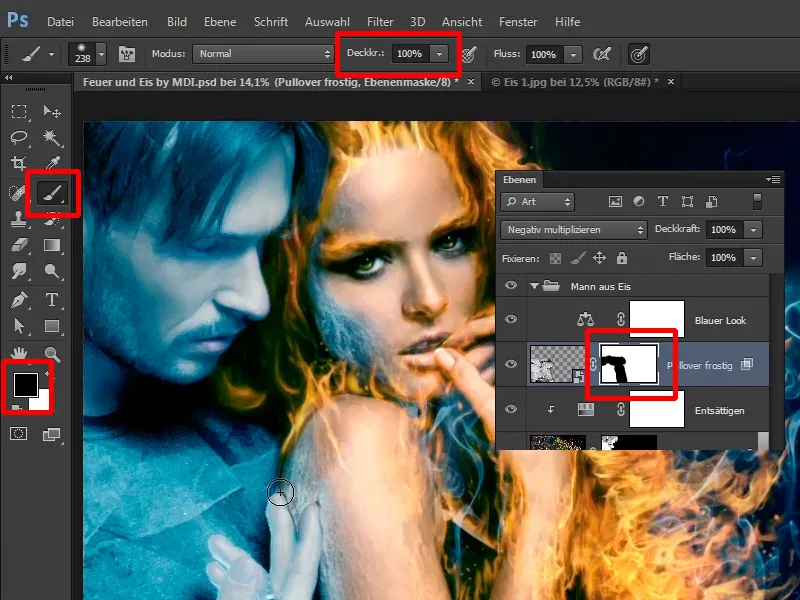Select the Rectangular Marquee tool
The height and width of the screenshot is (600, 800).
[19, 111]
